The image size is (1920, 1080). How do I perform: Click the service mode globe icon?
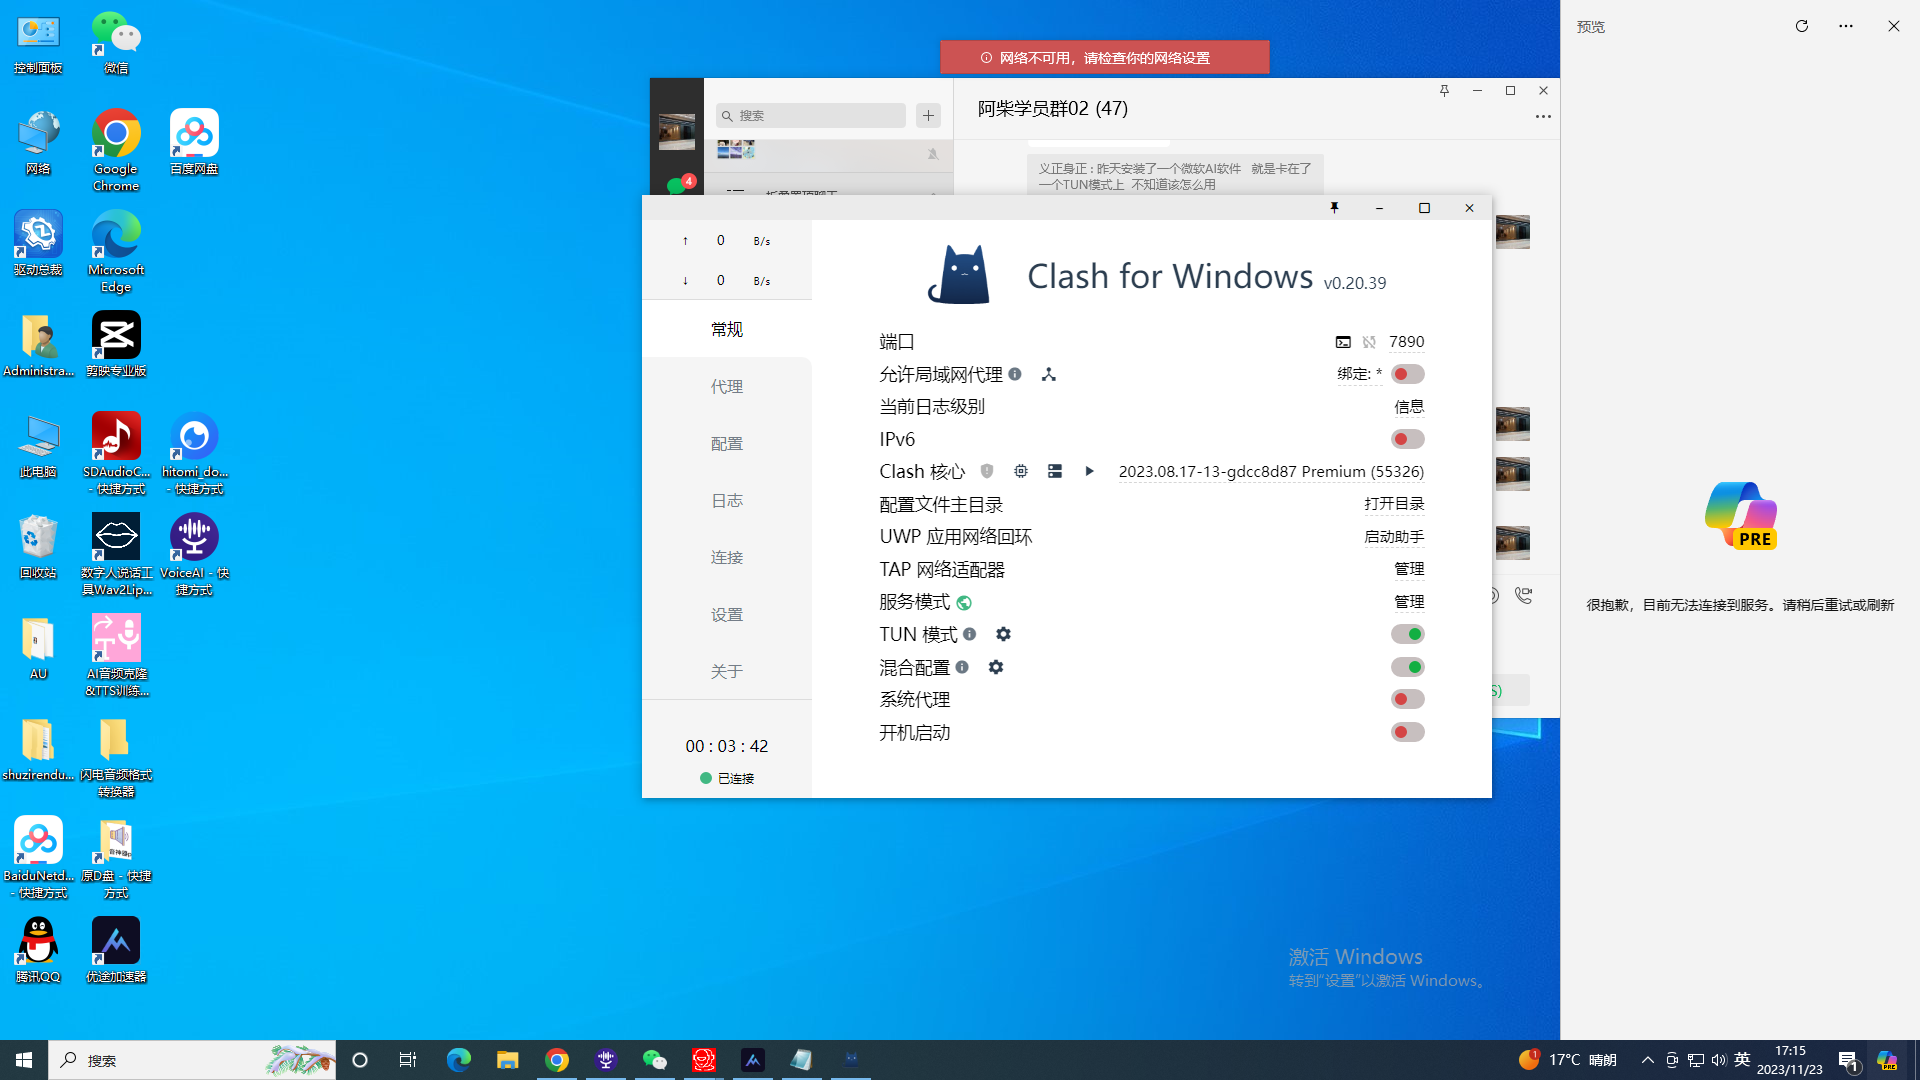click(964, 602)
